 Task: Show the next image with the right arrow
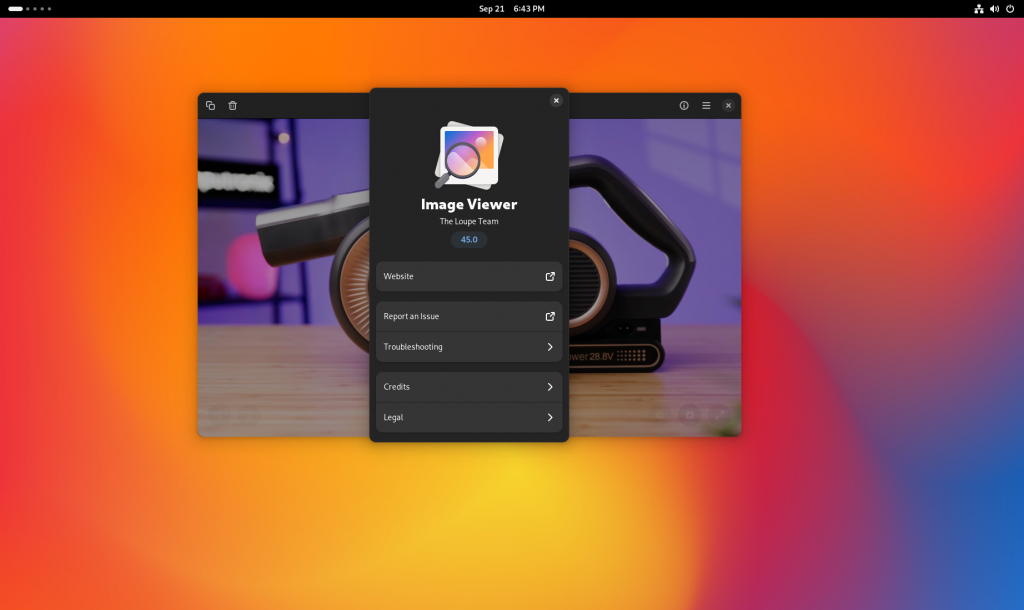tap(248, 414)
